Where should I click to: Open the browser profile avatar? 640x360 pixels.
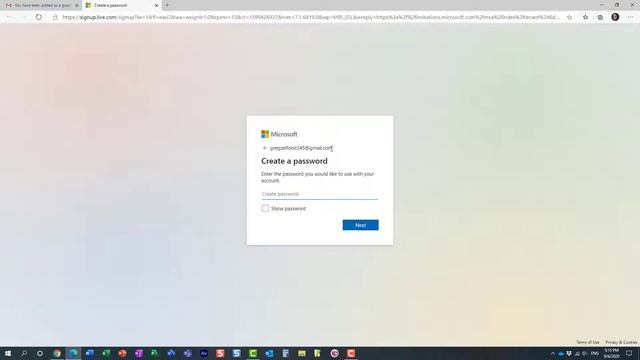pos(615,17)
